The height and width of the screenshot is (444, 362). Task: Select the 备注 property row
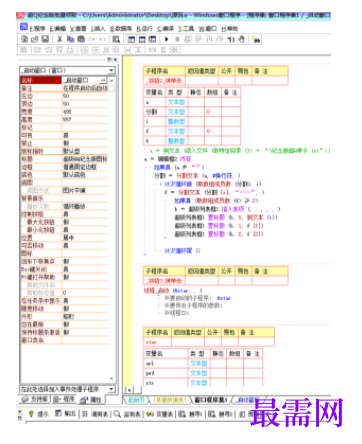(64, 88)
